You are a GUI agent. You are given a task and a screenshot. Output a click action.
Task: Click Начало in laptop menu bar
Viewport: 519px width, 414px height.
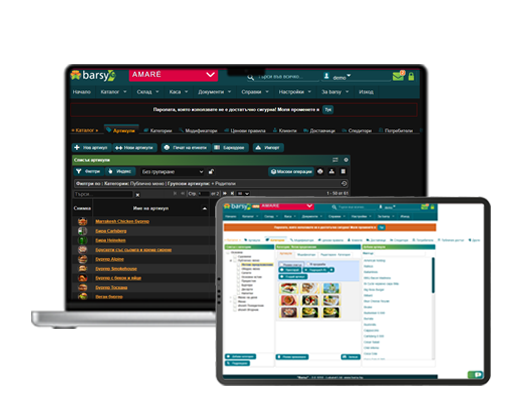pos(82,92)
